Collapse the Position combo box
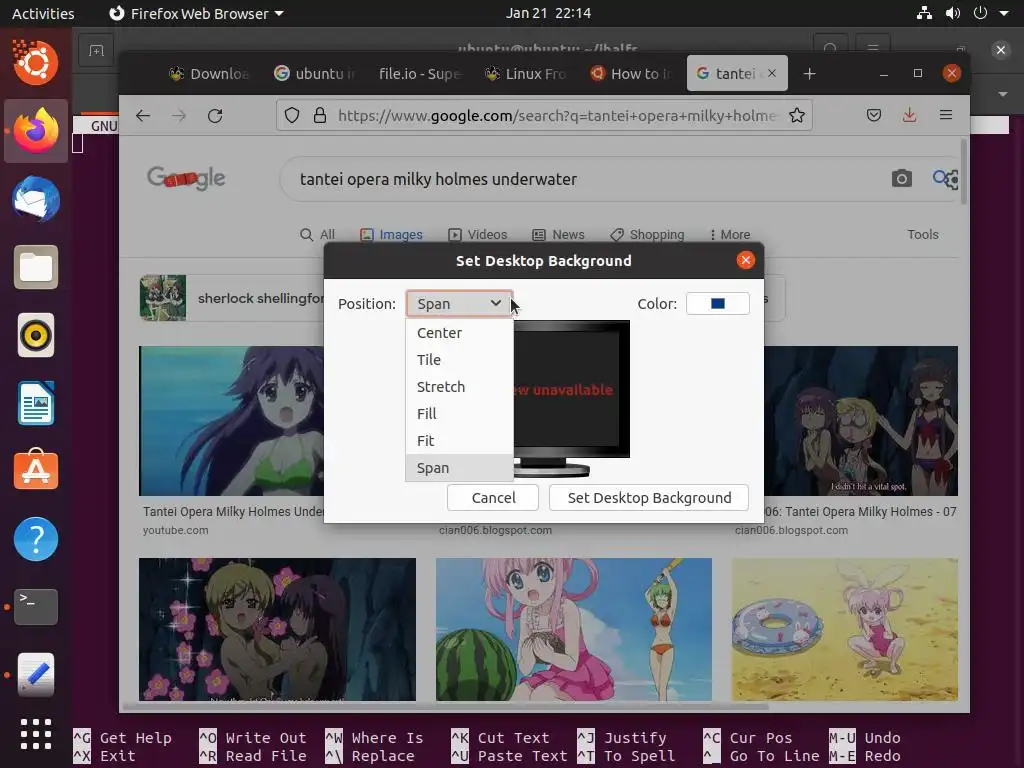This screenshot has width=1024, height=768. (459, 304)
